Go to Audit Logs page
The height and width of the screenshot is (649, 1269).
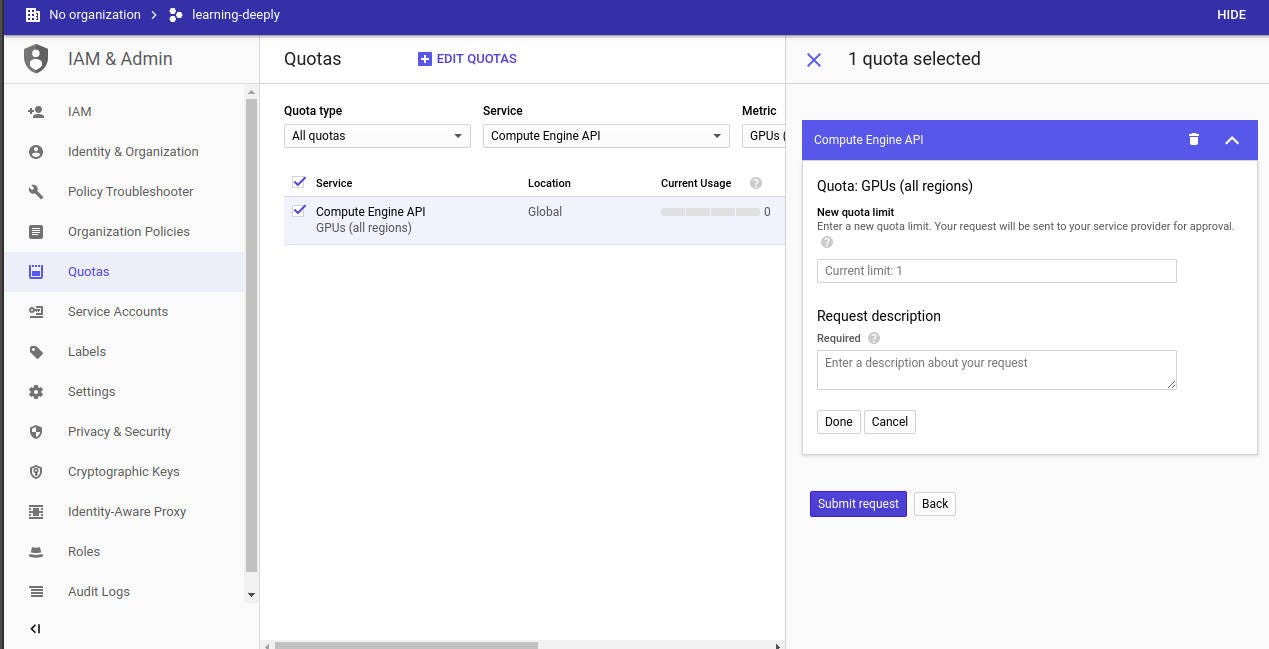click(98, 592)
